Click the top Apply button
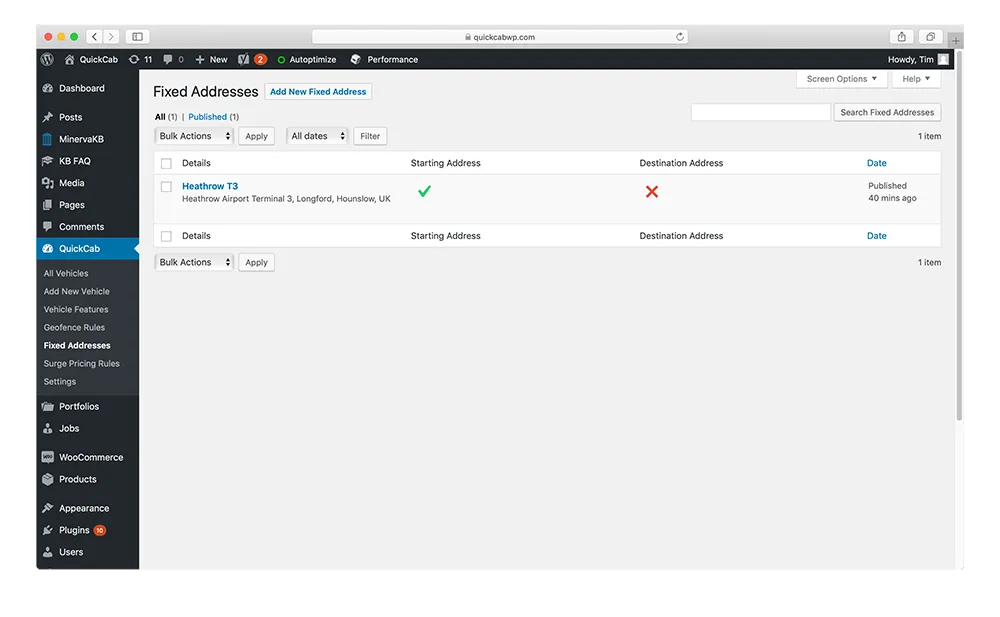Viewport: 1000px width, 617px height. point(256,136)
